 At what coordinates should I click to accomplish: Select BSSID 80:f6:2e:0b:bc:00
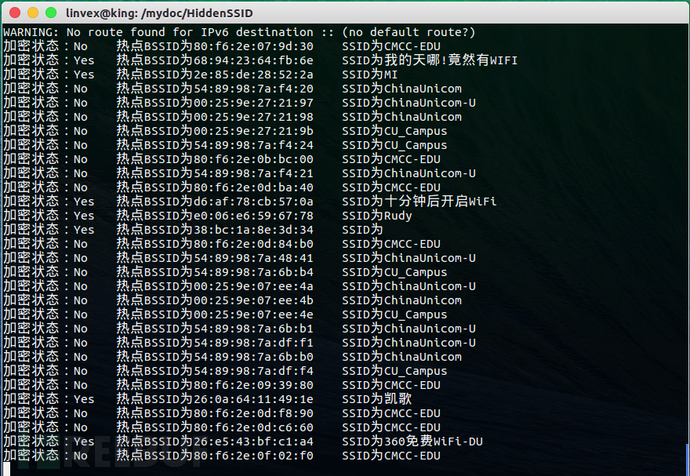pyautogui.click(x=253, y=159)
